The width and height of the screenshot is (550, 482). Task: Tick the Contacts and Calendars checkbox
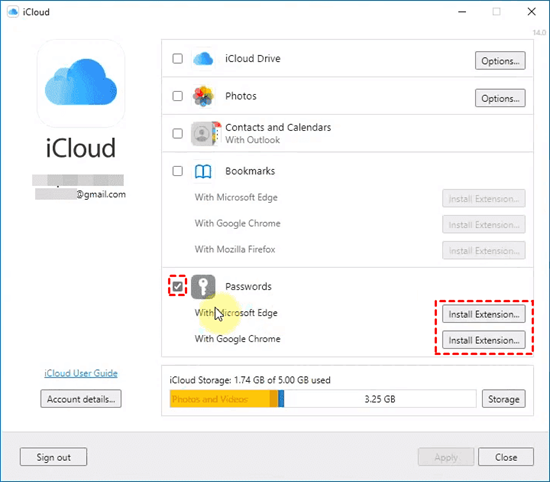[177, 133]
